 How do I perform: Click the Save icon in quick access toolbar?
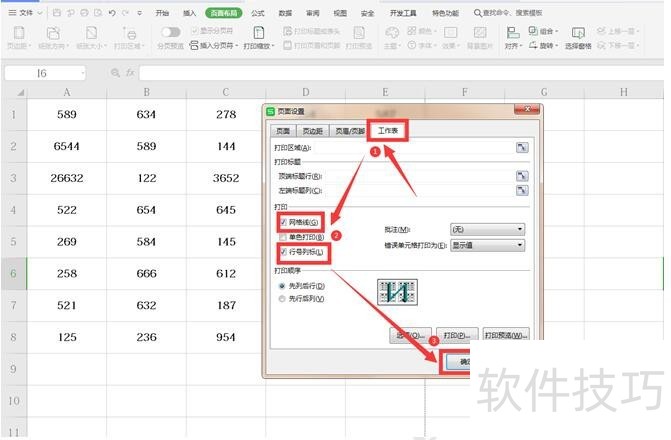coord(56,13)
